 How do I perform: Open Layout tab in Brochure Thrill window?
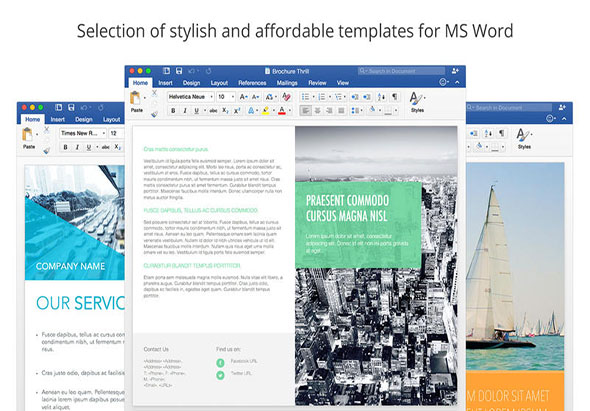click(x=219, y=83)
